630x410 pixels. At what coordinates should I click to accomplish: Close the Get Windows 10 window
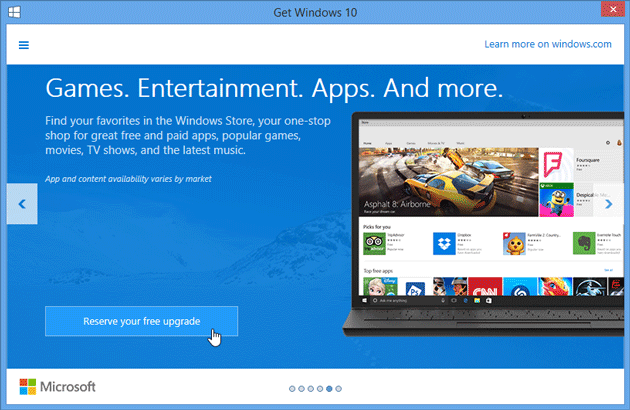[613, 9]
